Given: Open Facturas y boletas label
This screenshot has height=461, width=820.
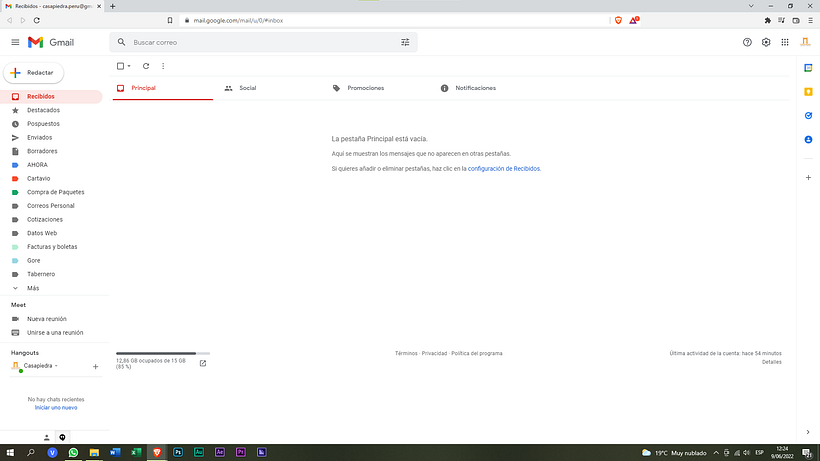Looking at the screenshot, I should click(x=51, y=247).
